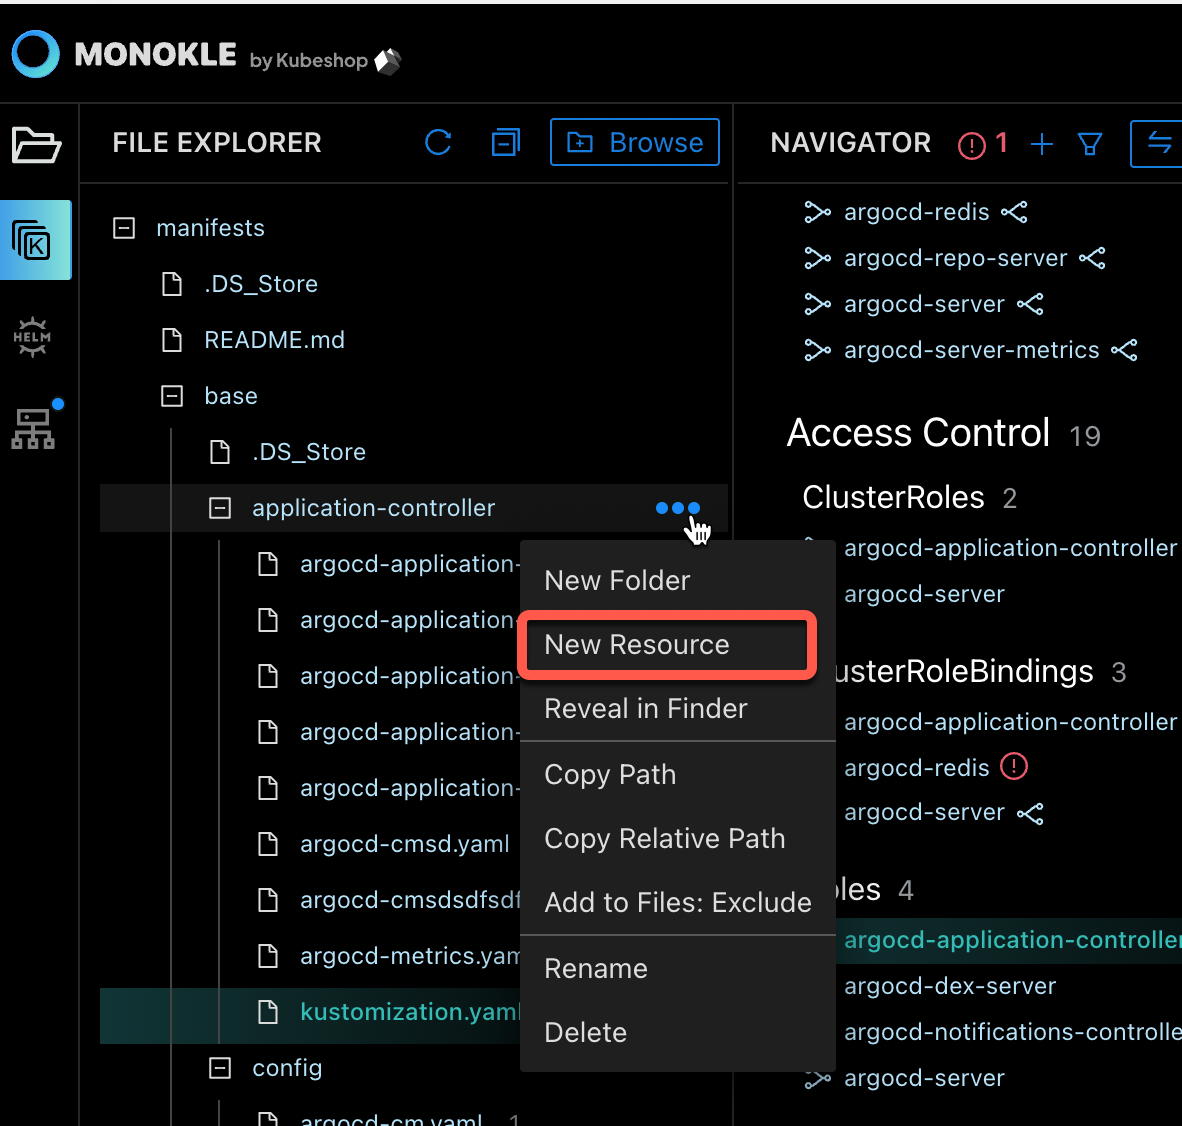Collapse all folders in file explorer

pyautogui.click(x=505, y=142)
